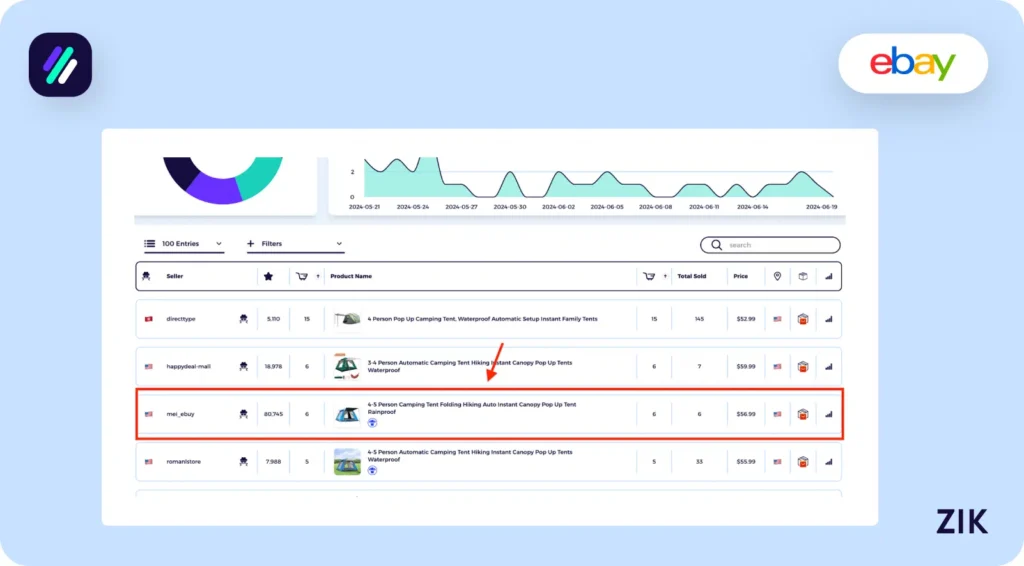Open the 4 Person Pop Up Camping Tent listing

click(482, 319)
